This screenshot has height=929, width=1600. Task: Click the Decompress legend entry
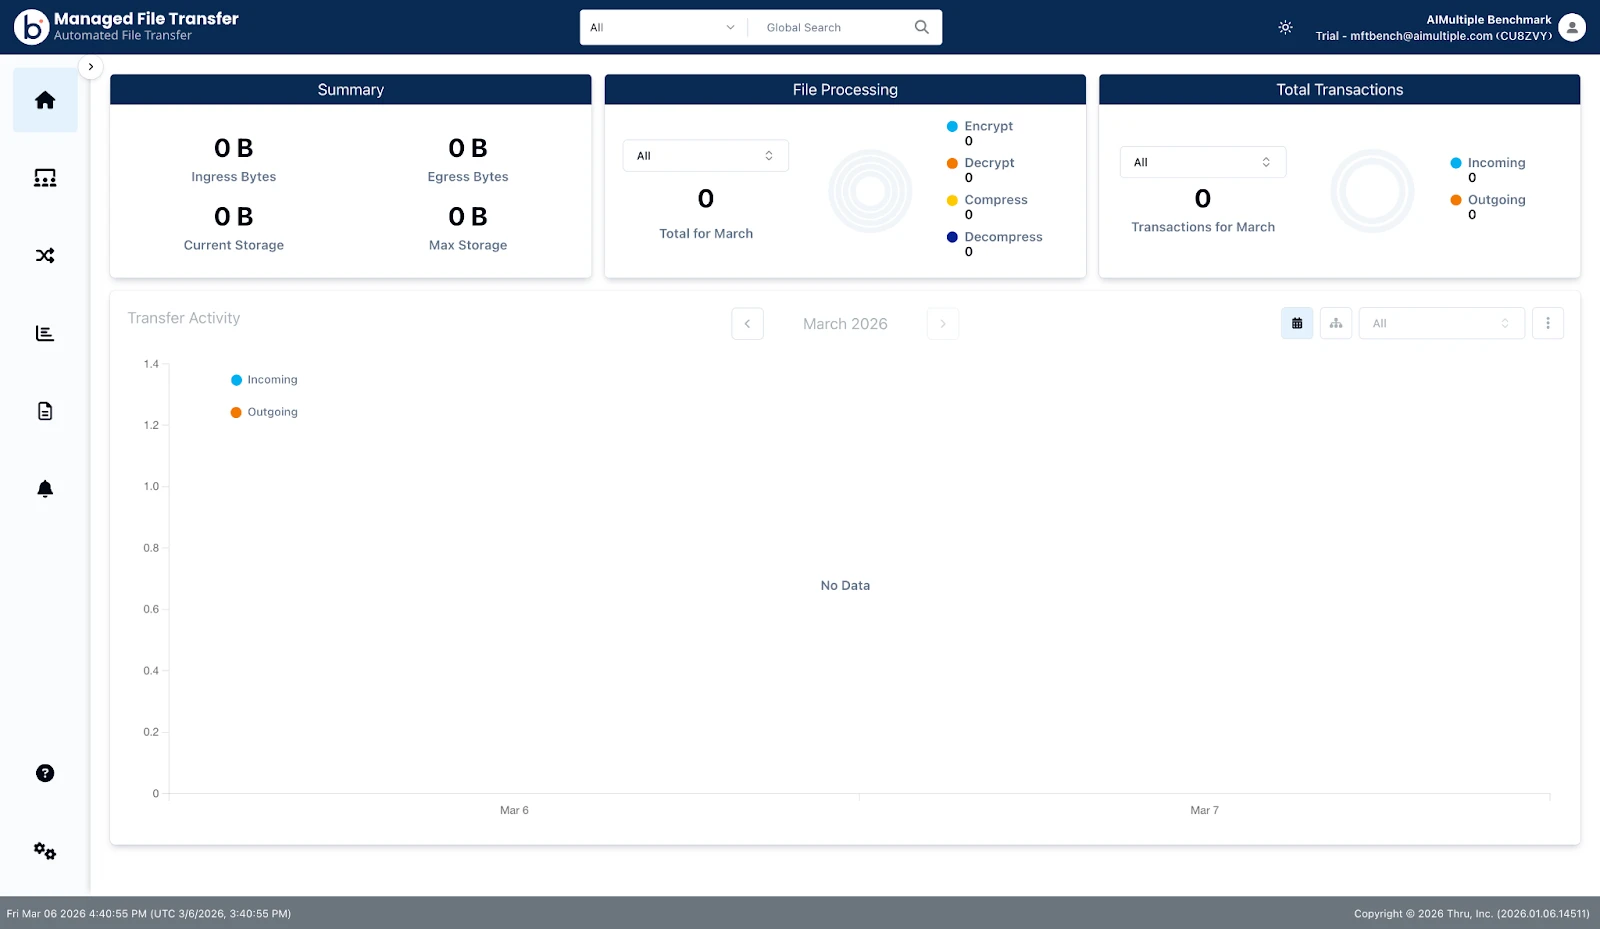(995, 237)
